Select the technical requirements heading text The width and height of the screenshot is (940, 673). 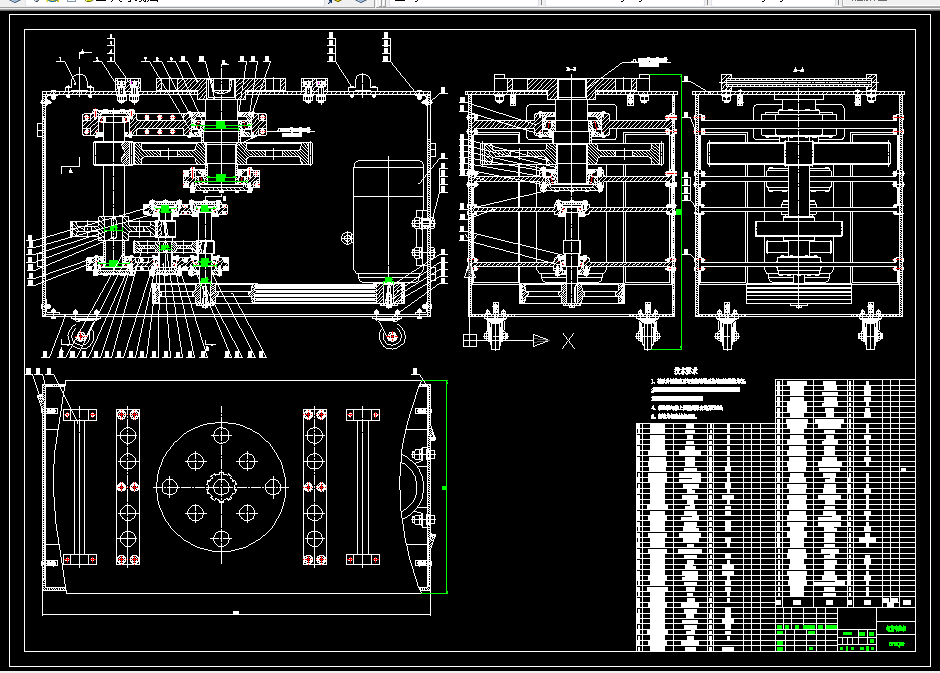[686, 371]
